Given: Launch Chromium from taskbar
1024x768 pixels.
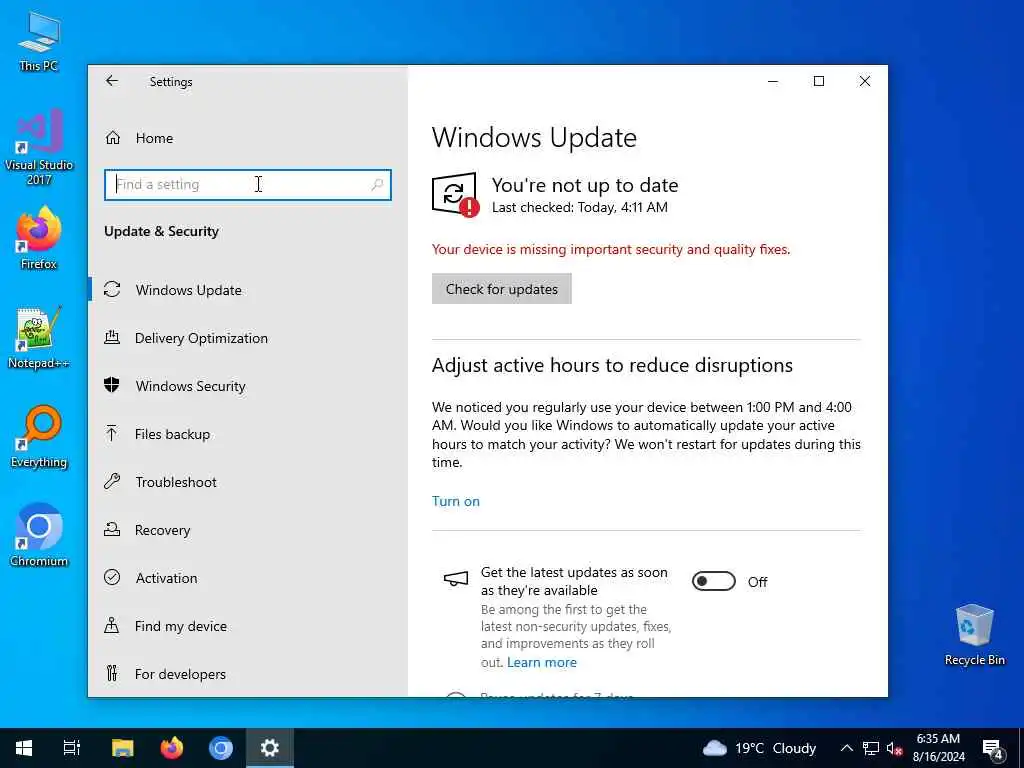Looking at the screenshot, I should [x=221, y=748].
